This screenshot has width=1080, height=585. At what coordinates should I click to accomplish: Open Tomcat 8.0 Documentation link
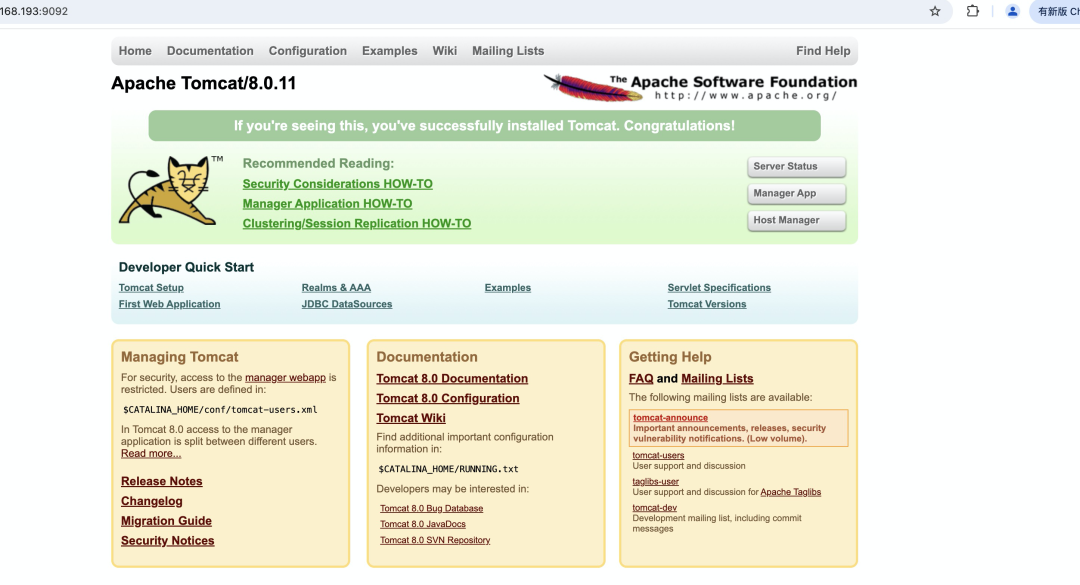(452, 379)
